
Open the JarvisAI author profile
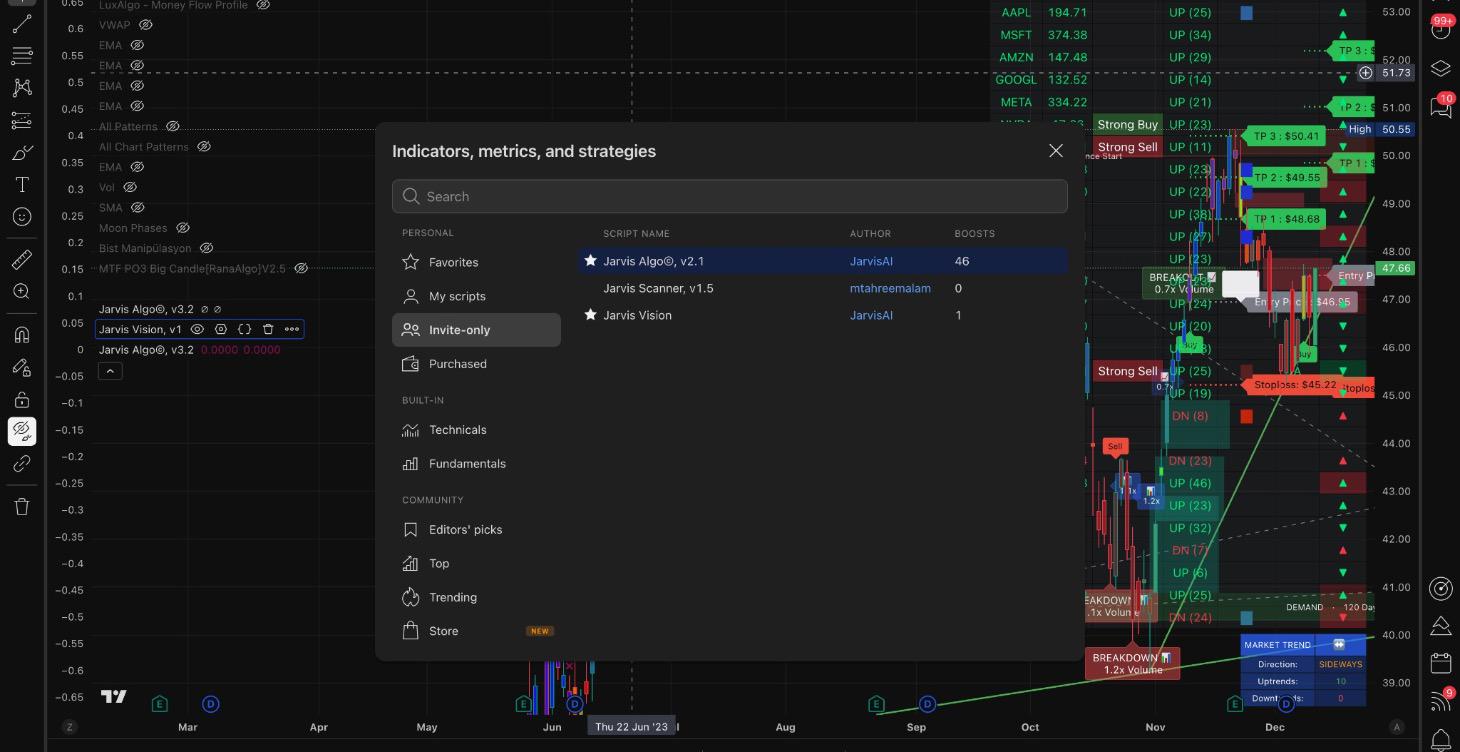(x=871, y=261)
